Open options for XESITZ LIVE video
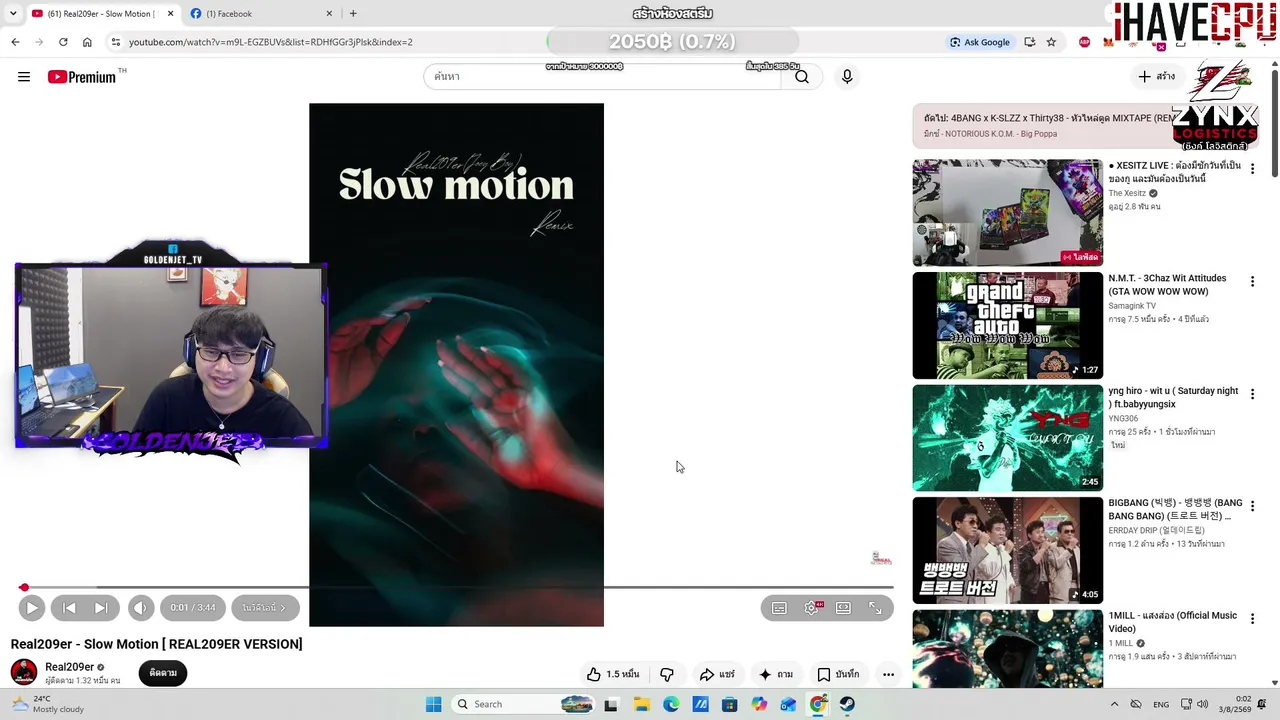Image resolution: width=1280 pixels, height=720 pixels. (x=1252, y=169)
